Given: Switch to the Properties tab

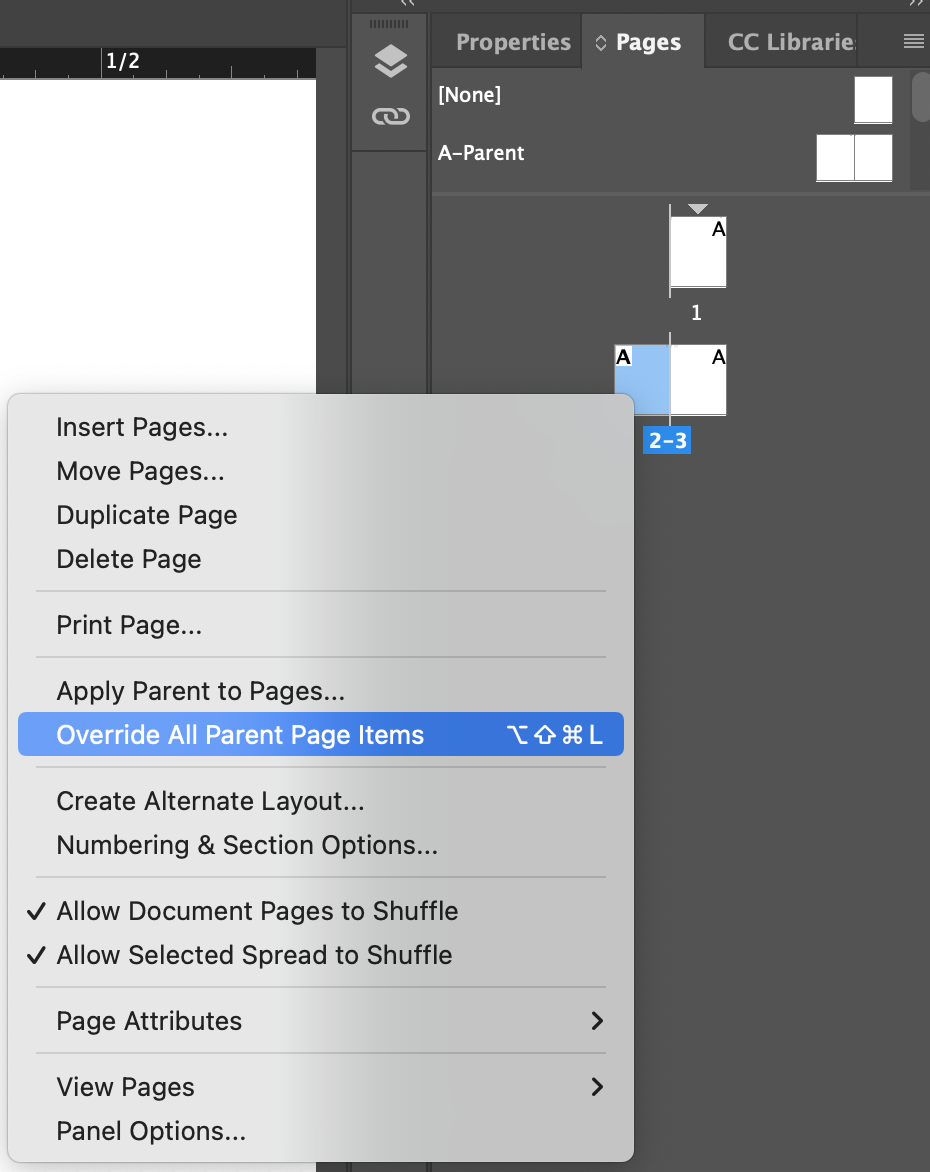Looking at the screenshot, I should (x=513, y=42).
